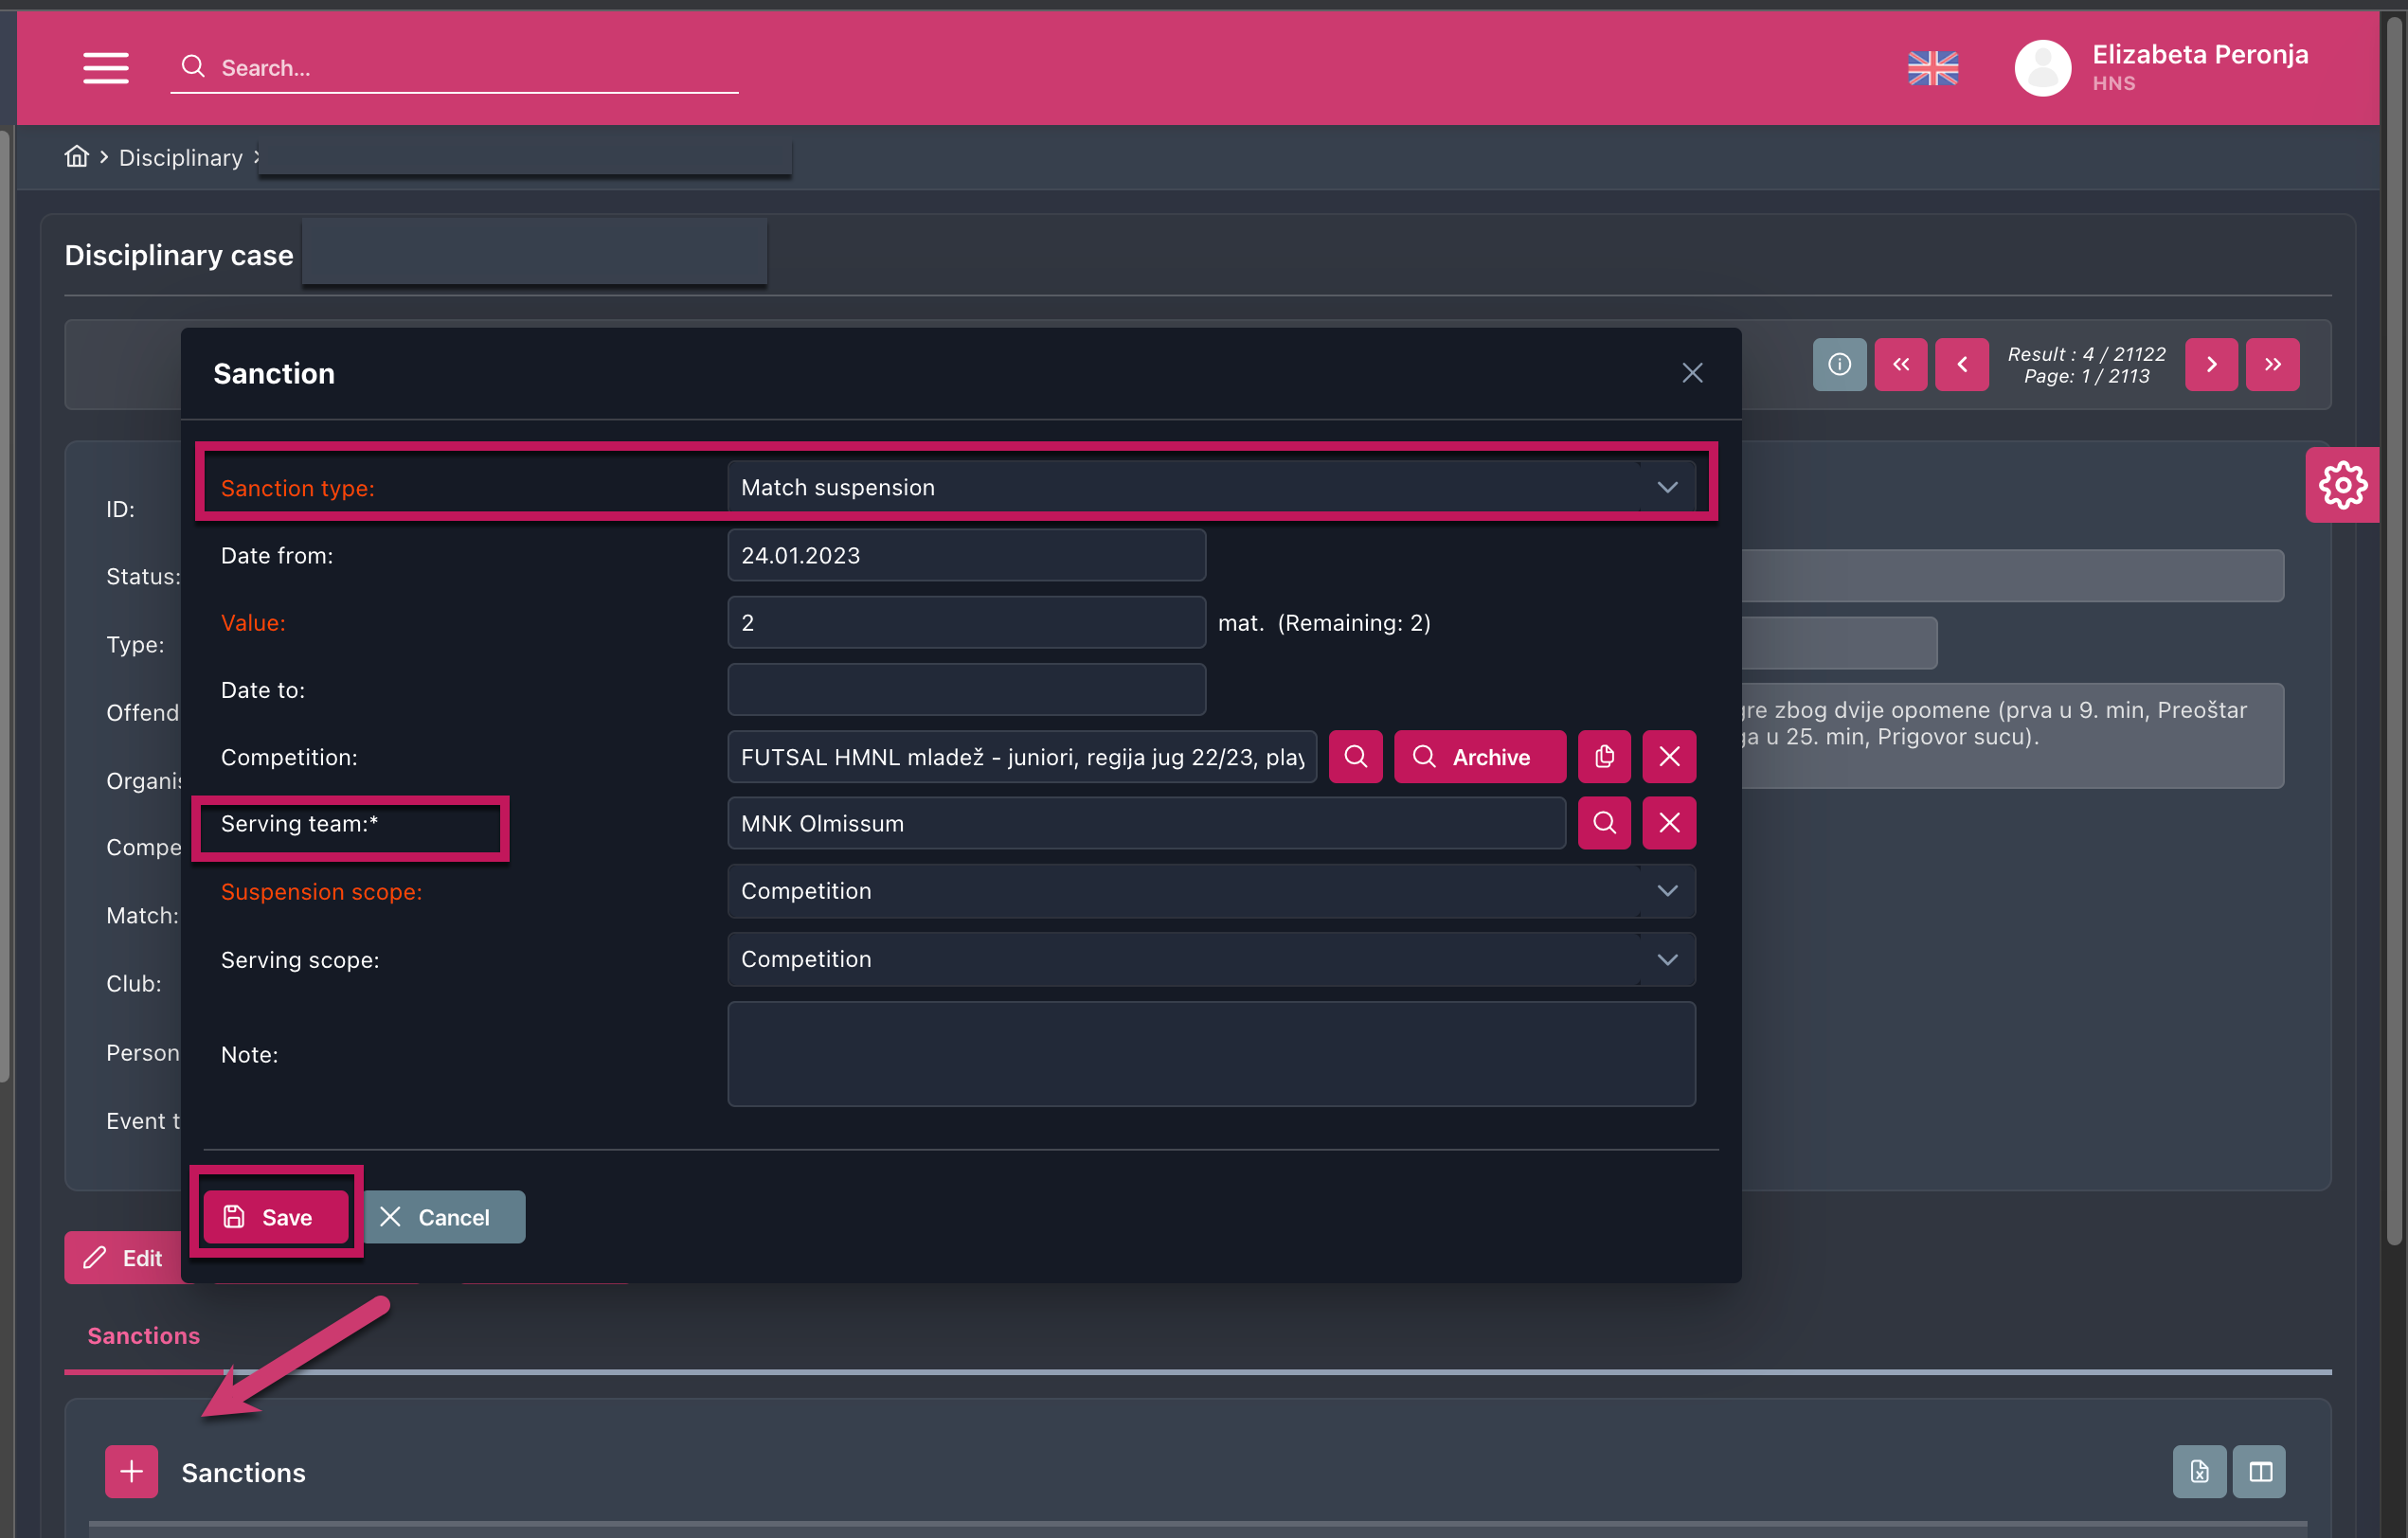
Task: Save the sanction
Action: pyautogui.click(x=275, y=1217)
